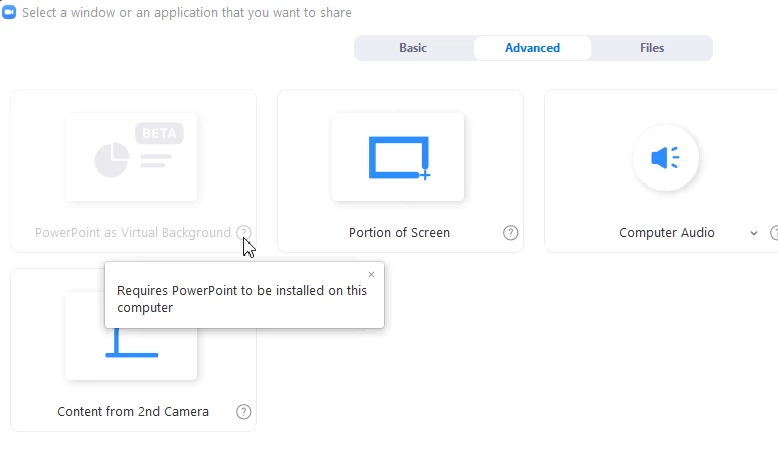
Task: Expand the Computer Audio dropdown arrow
Action: (754, 233)
